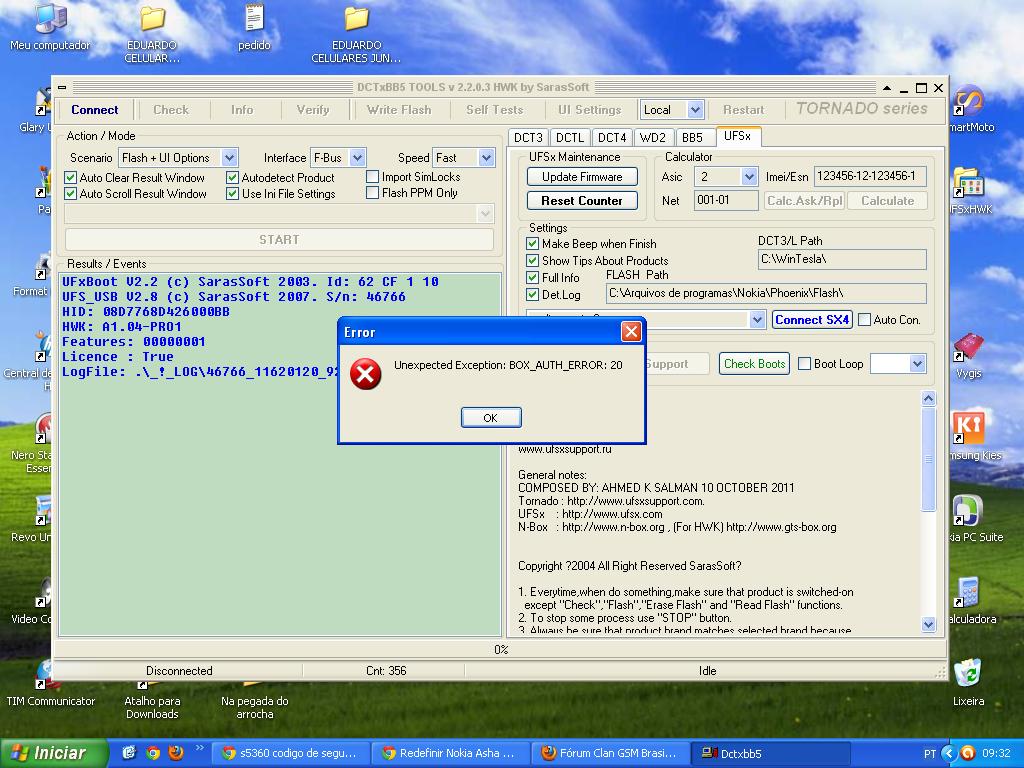Switch to the WD2 tab
1024x768 pixels.
click(x=653, y=138)
